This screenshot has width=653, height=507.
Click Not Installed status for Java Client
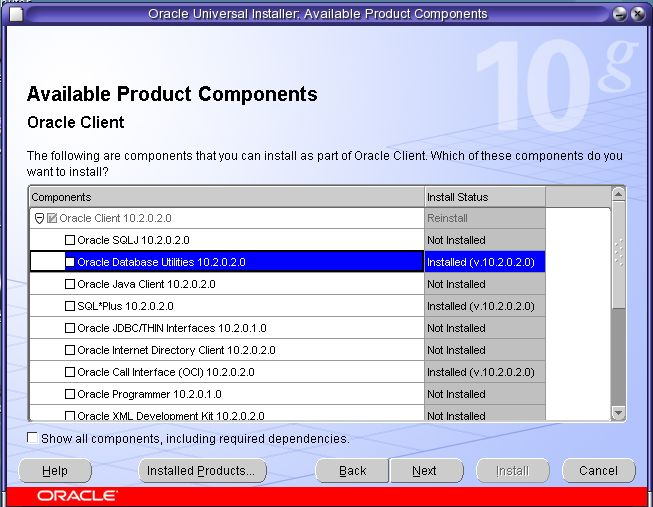click(485, 284)
